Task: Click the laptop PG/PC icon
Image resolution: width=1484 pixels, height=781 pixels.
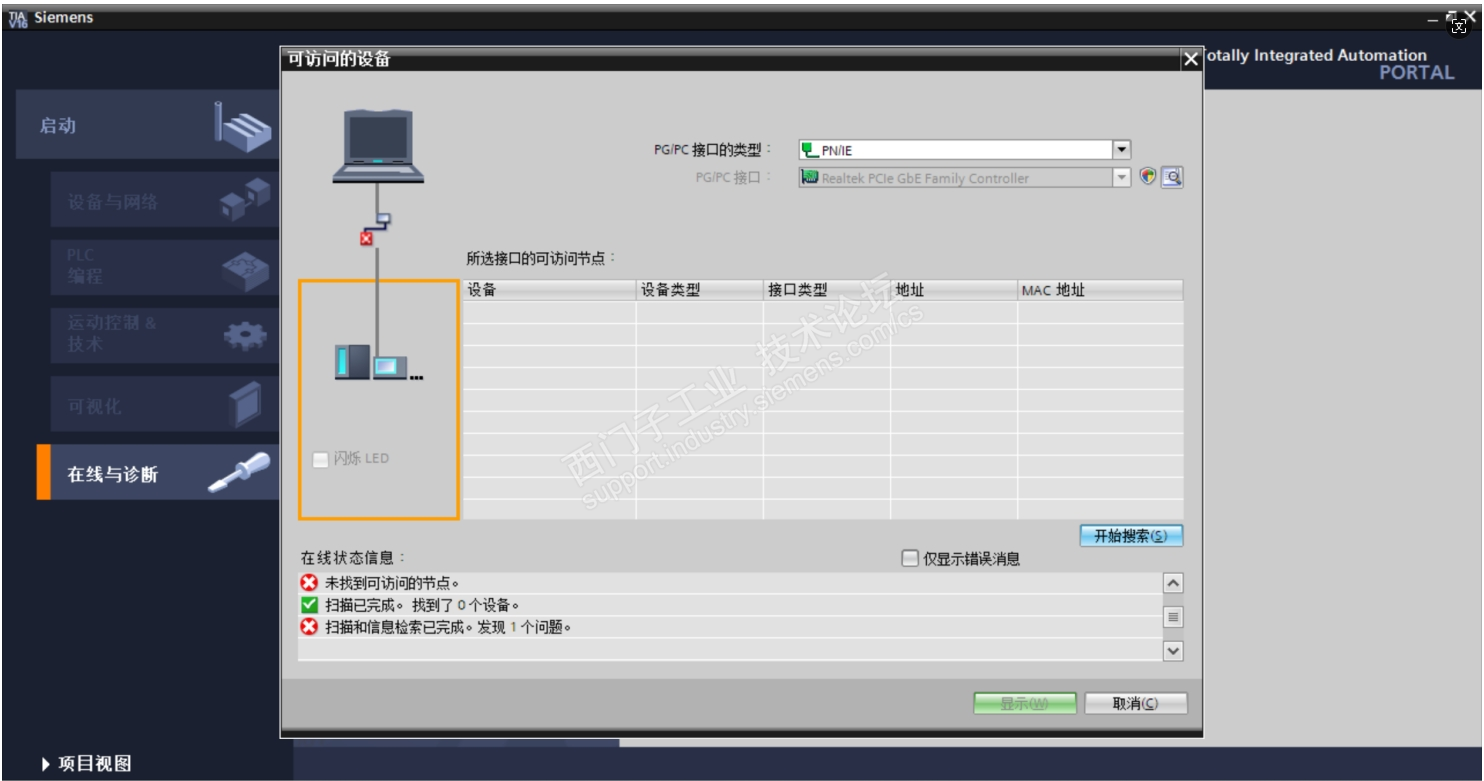Action: (x=378, y=146)
